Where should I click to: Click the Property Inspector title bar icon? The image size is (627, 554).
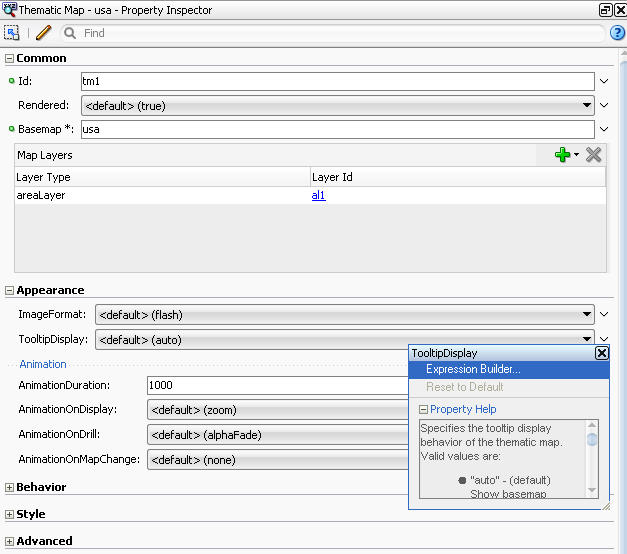[x=9, y=9]
